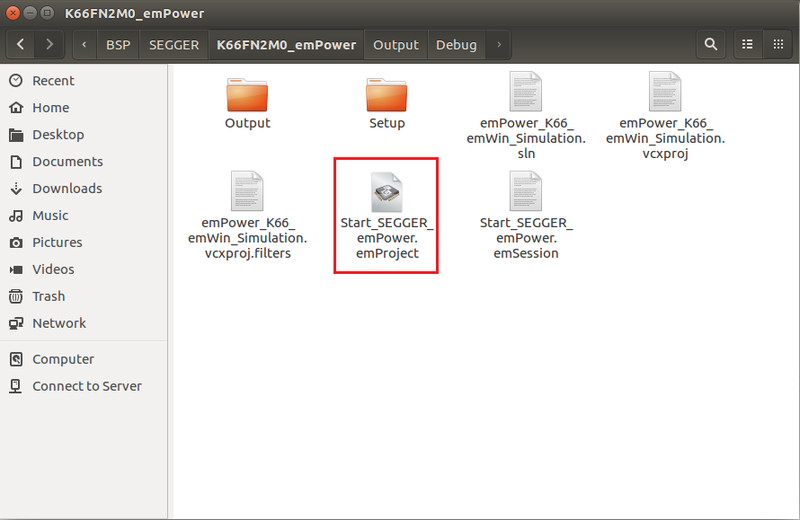The width and height of the screenshot is (800, 520).
Task: Select Start_SEGGER_emPower.emSession file
Action: pos(526,193)
